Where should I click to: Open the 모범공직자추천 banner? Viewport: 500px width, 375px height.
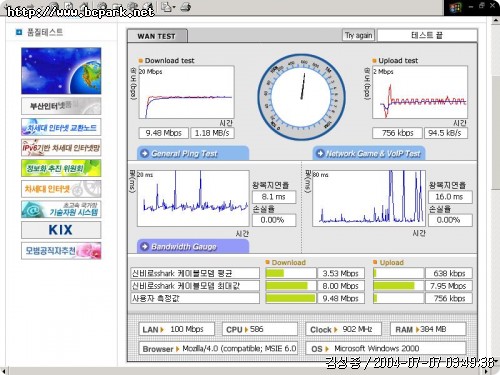click(x=61, y=251)
